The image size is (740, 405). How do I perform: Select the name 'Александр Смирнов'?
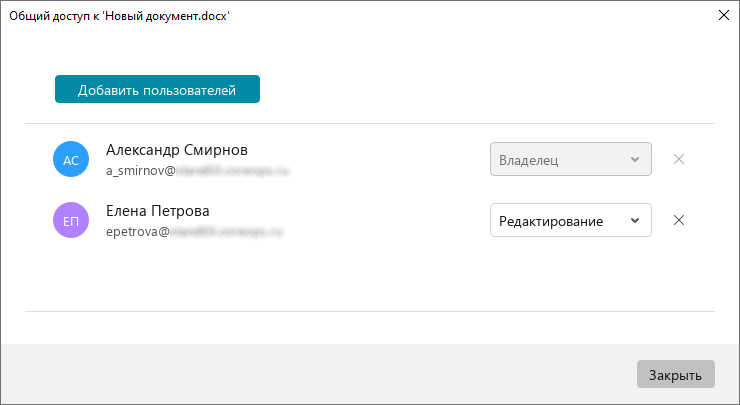click(177, 150)
